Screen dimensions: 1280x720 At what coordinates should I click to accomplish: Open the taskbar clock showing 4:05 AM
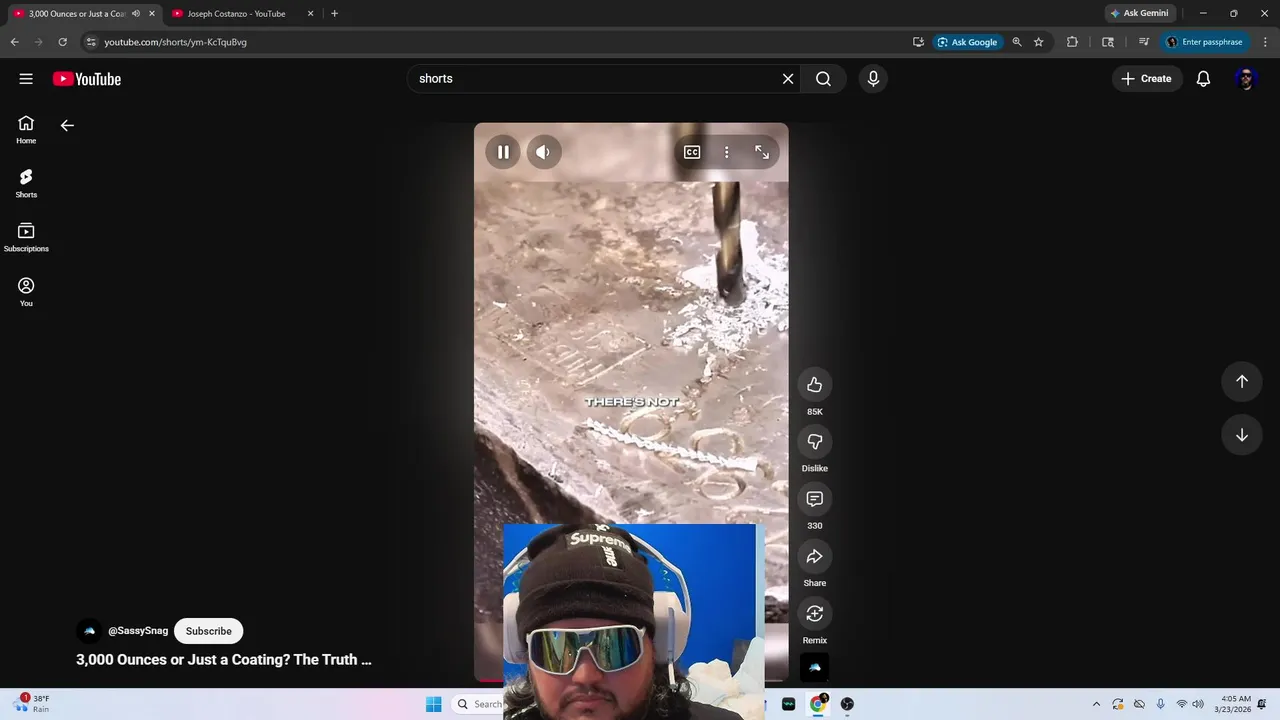coord(1232,704)
